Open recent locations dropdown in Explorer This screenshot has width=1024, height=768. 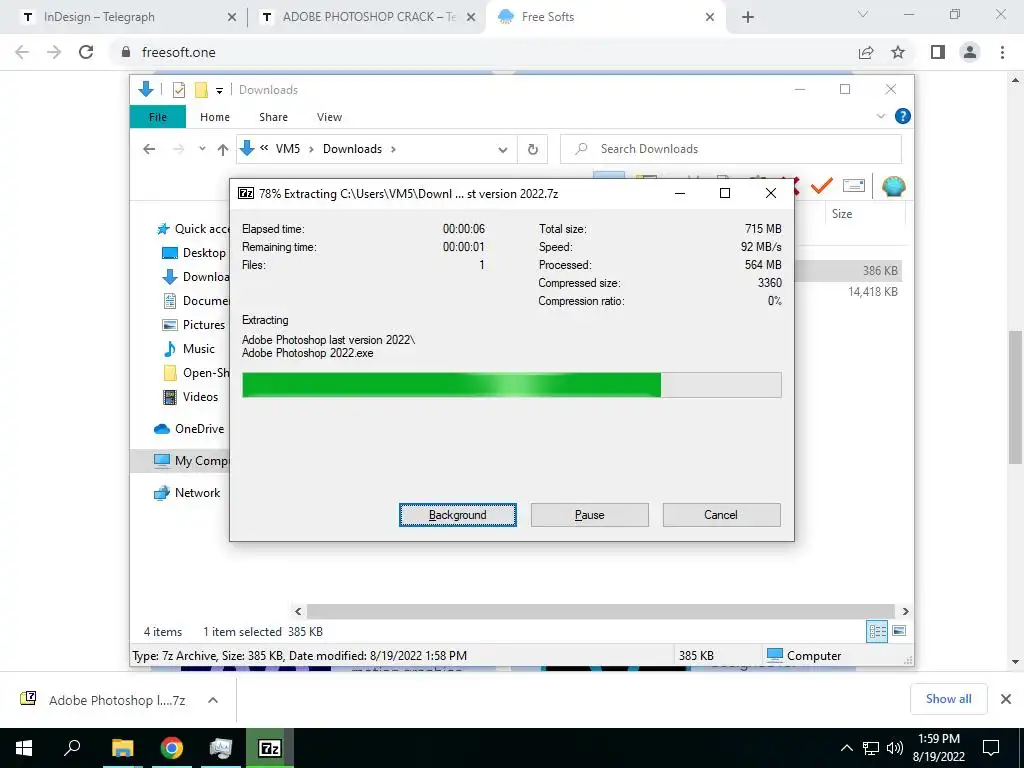(x=202, y=149)
